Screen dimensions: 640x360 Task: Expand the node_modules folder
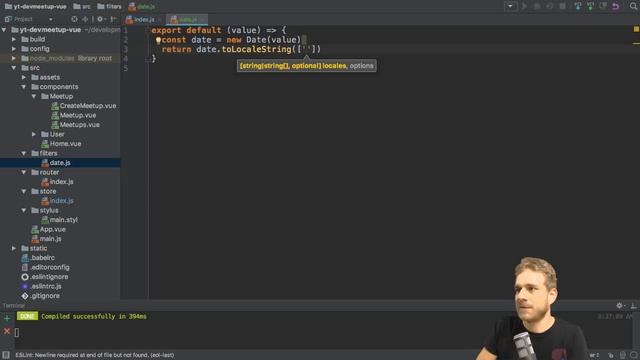click(14, 58)
